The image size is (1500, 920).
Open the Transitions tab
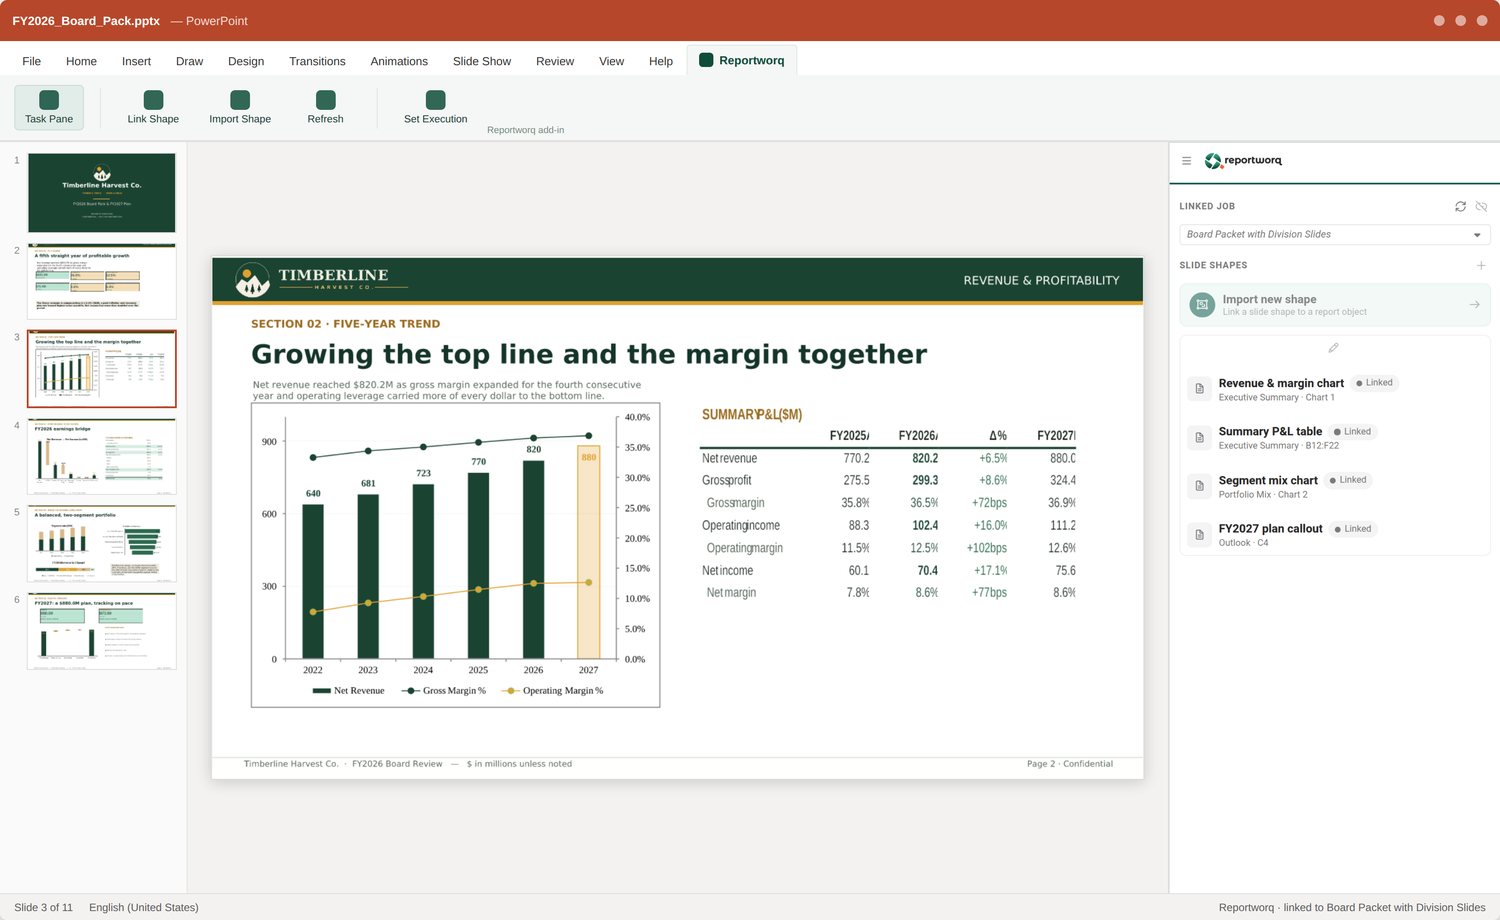(317, 61)
